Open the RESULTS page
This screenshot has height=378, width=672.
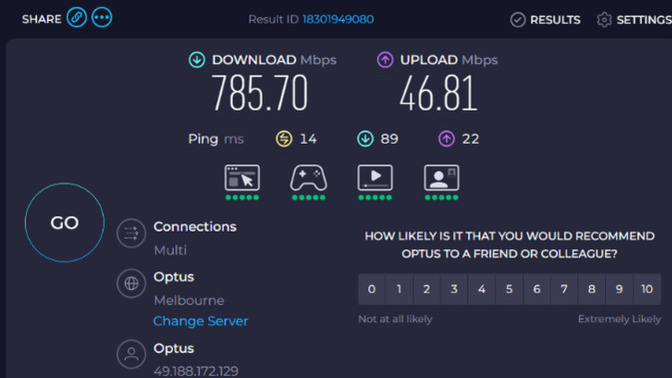click(x=555, y=20)
